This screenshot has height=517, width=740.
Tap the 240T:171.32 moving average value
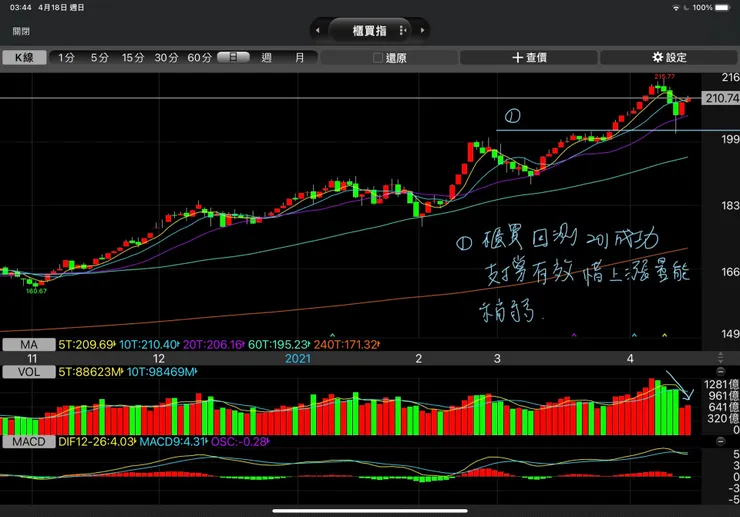[x=346, y=345]
